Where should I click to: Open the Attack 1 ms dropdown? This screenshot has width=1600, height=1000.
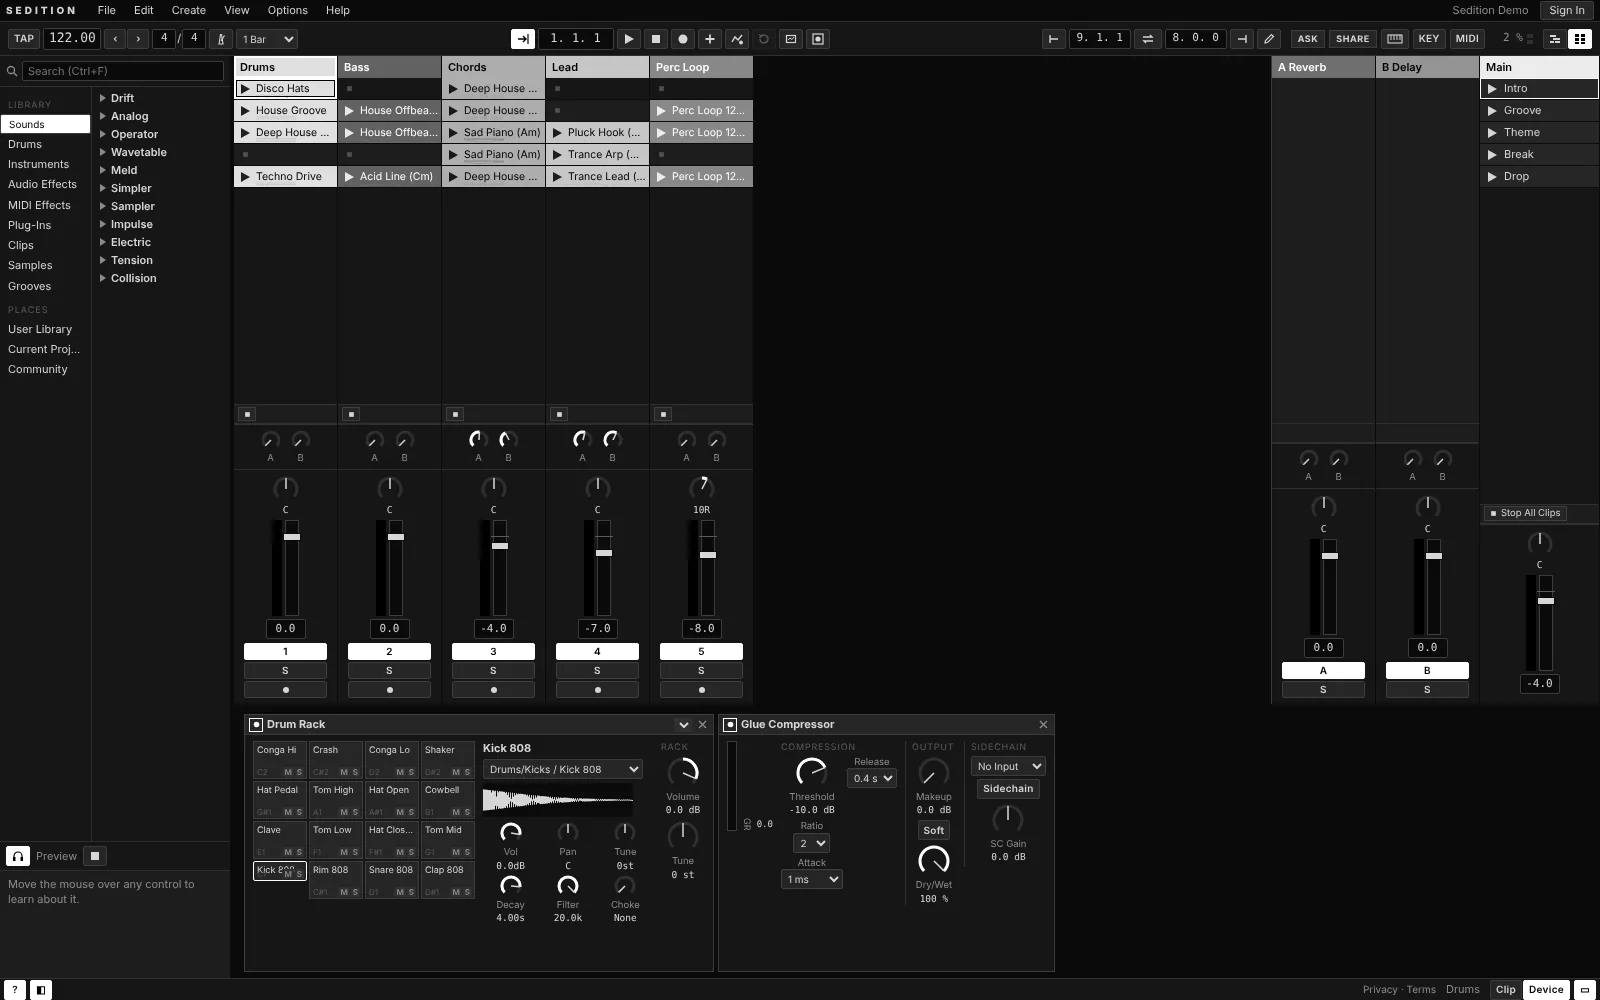(x=811, y=879)
